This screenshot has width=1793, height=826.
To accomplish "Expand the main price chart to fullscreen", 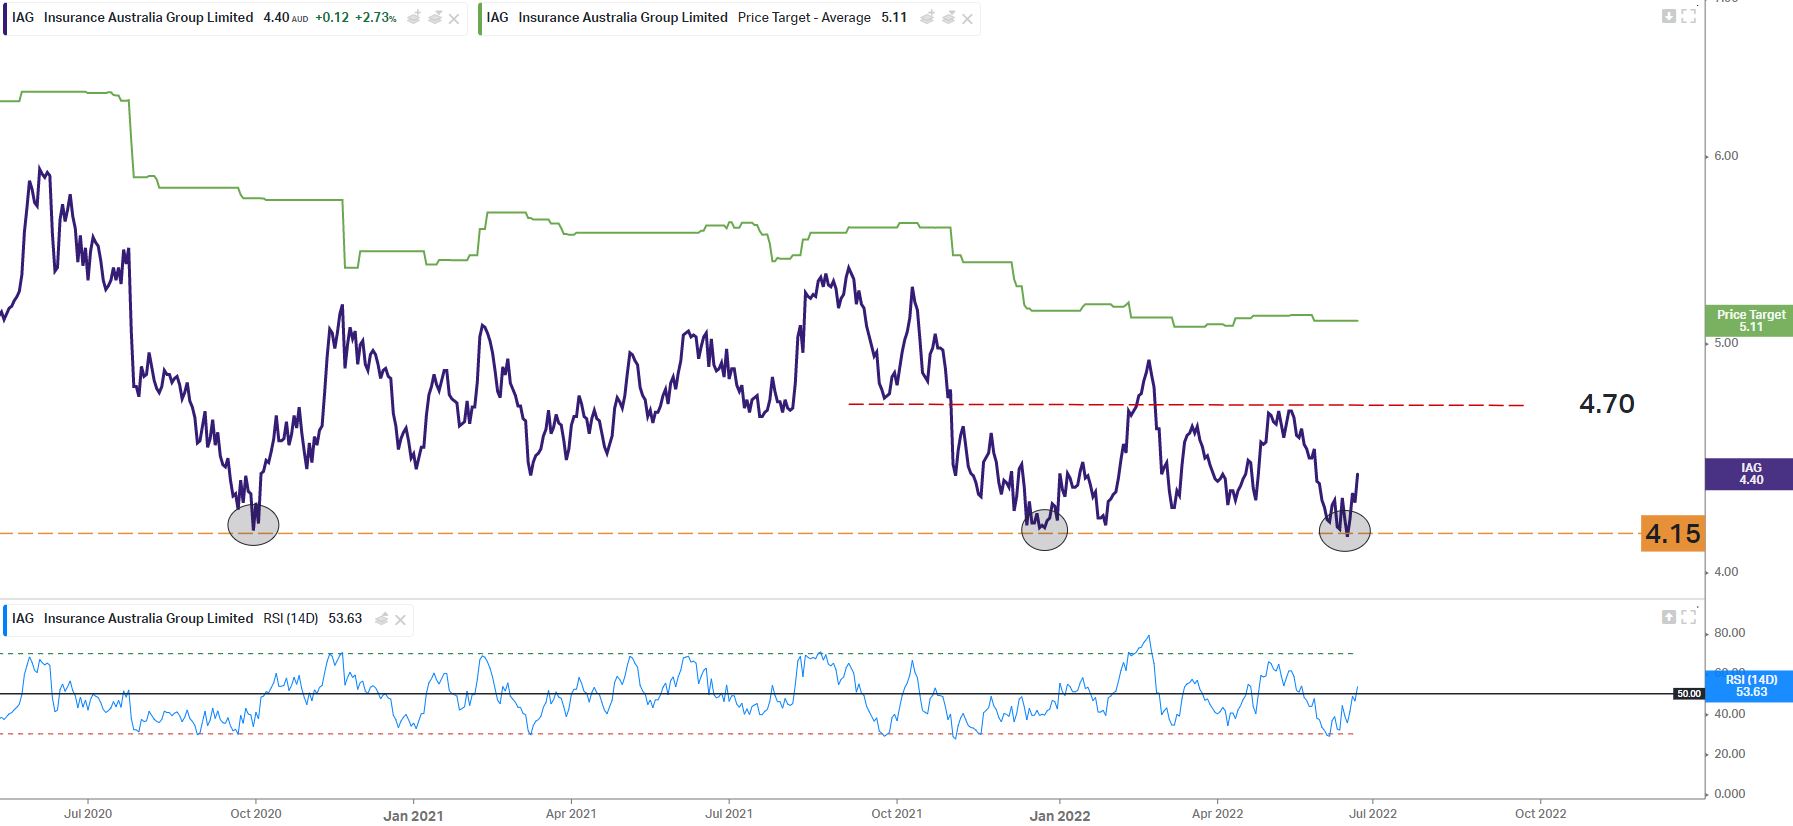I will (1689, 16).
